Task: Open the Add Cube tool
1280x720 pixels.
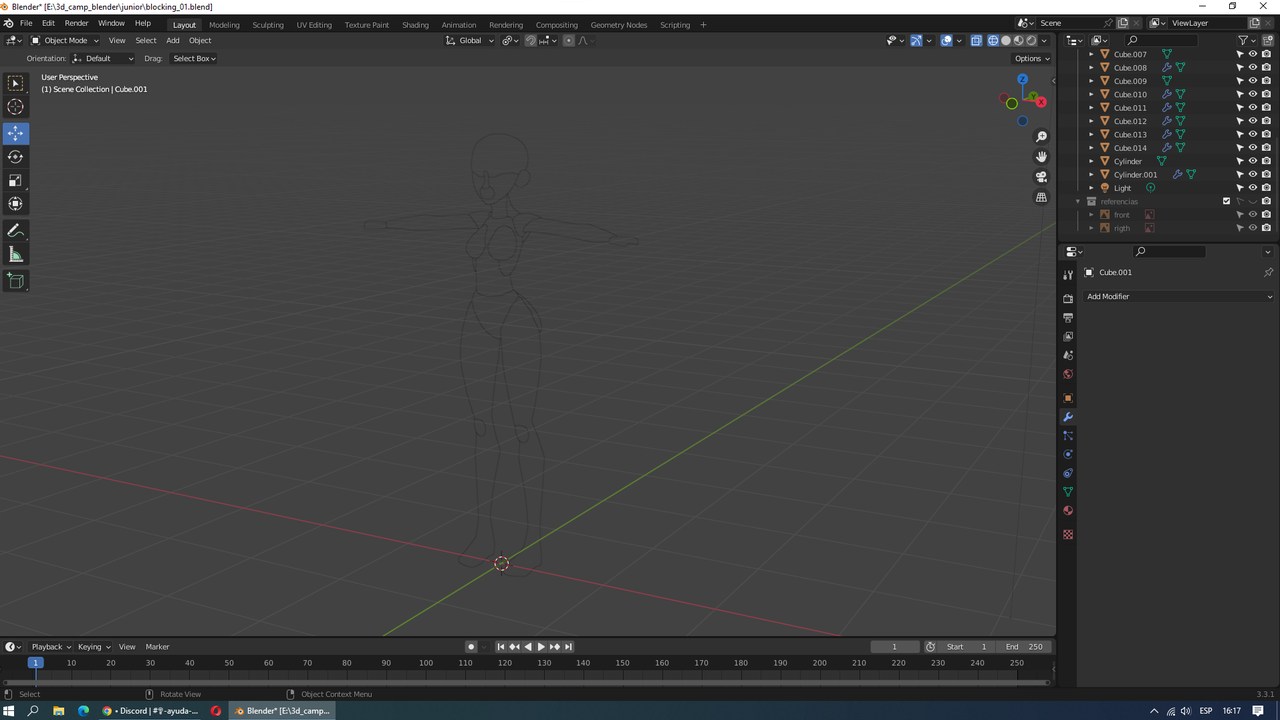Action: pos(15,280)
